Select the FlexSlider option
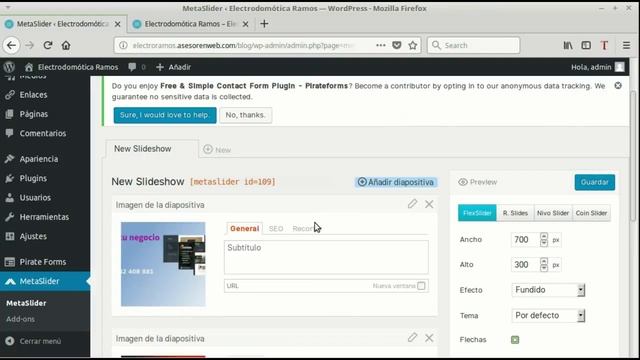 tap(477, 213)
